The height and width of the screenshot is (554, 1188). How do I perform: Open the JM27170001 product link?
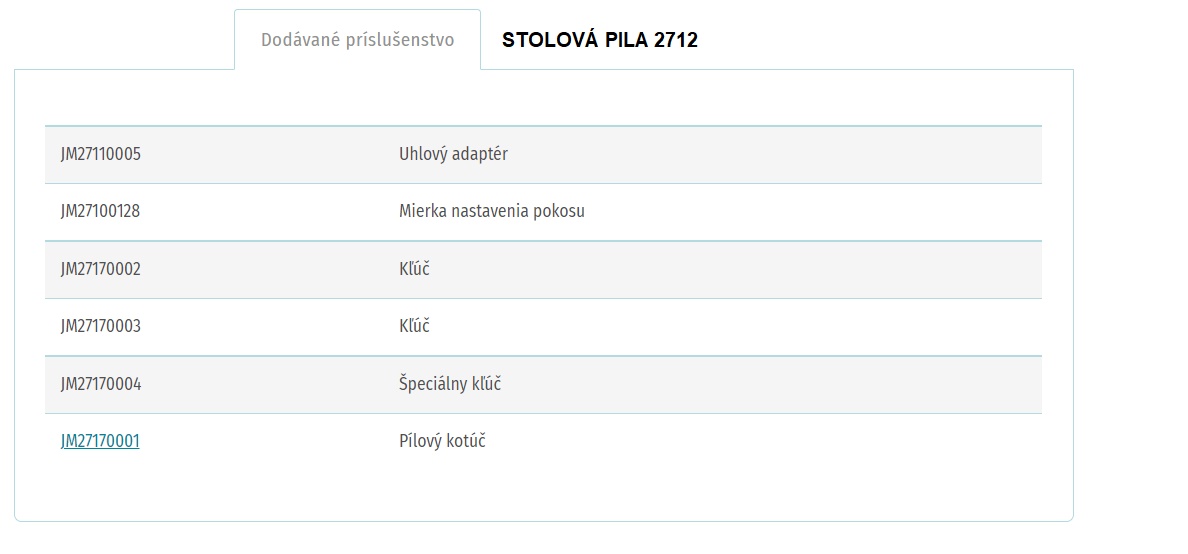100,441
